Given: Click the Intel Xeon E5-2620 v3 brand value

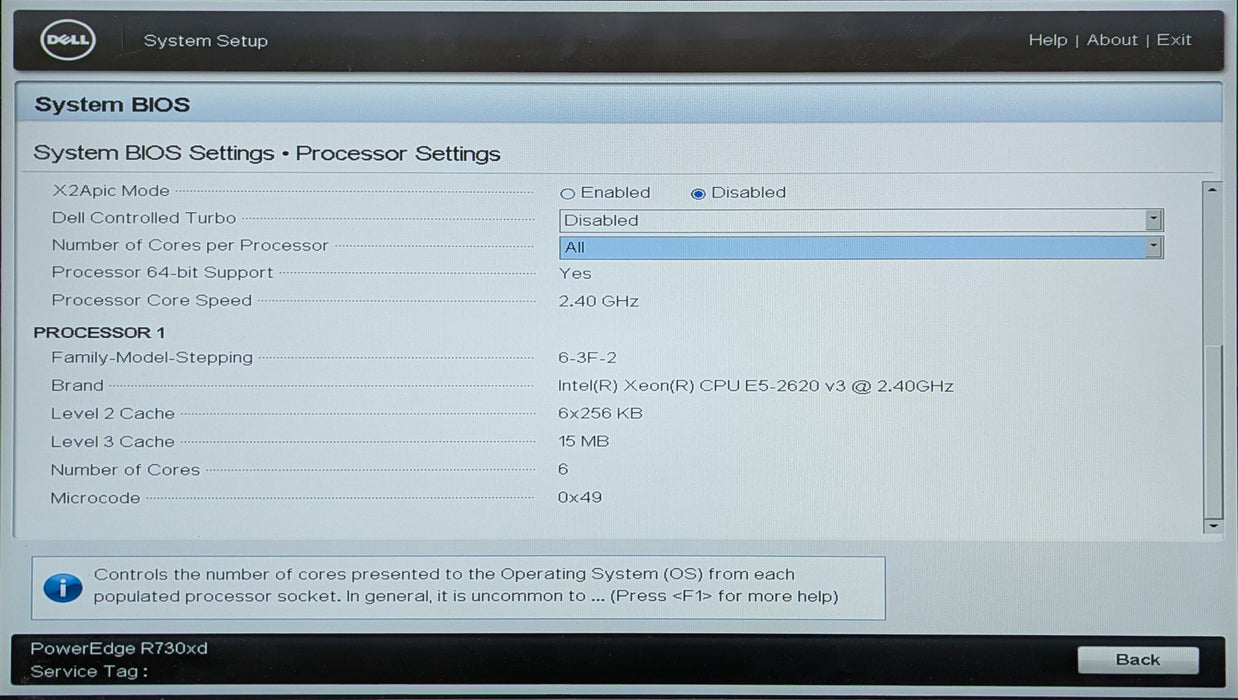Looking at the screenshot, I should 756,386.
